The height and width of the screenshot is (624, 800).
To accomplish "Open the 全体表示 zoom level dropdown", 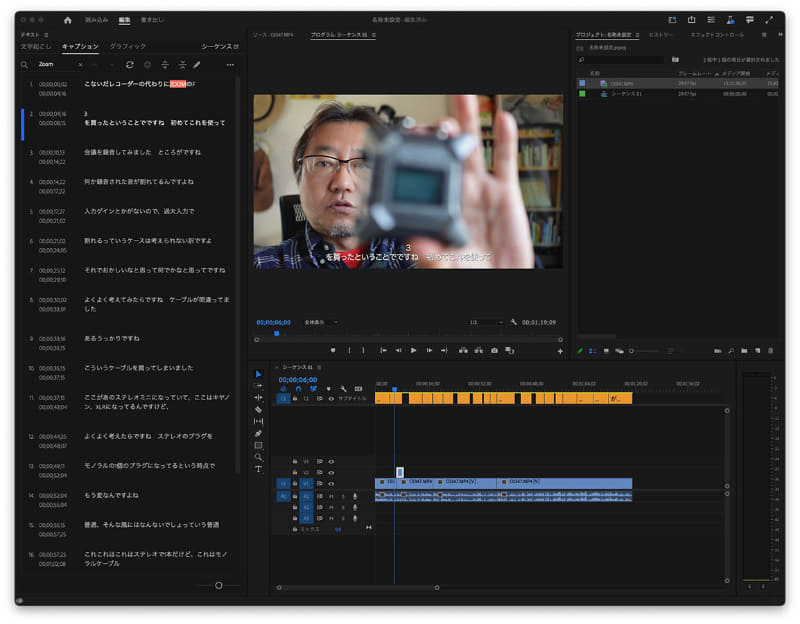I will [x=321, y=322].
